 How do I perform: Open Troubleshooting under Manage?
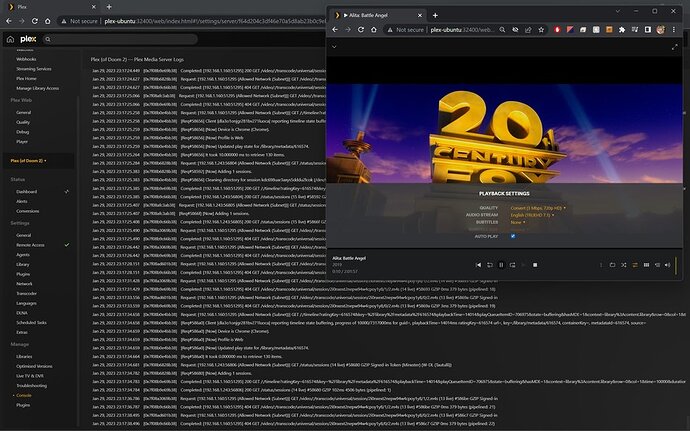(31, 385)
